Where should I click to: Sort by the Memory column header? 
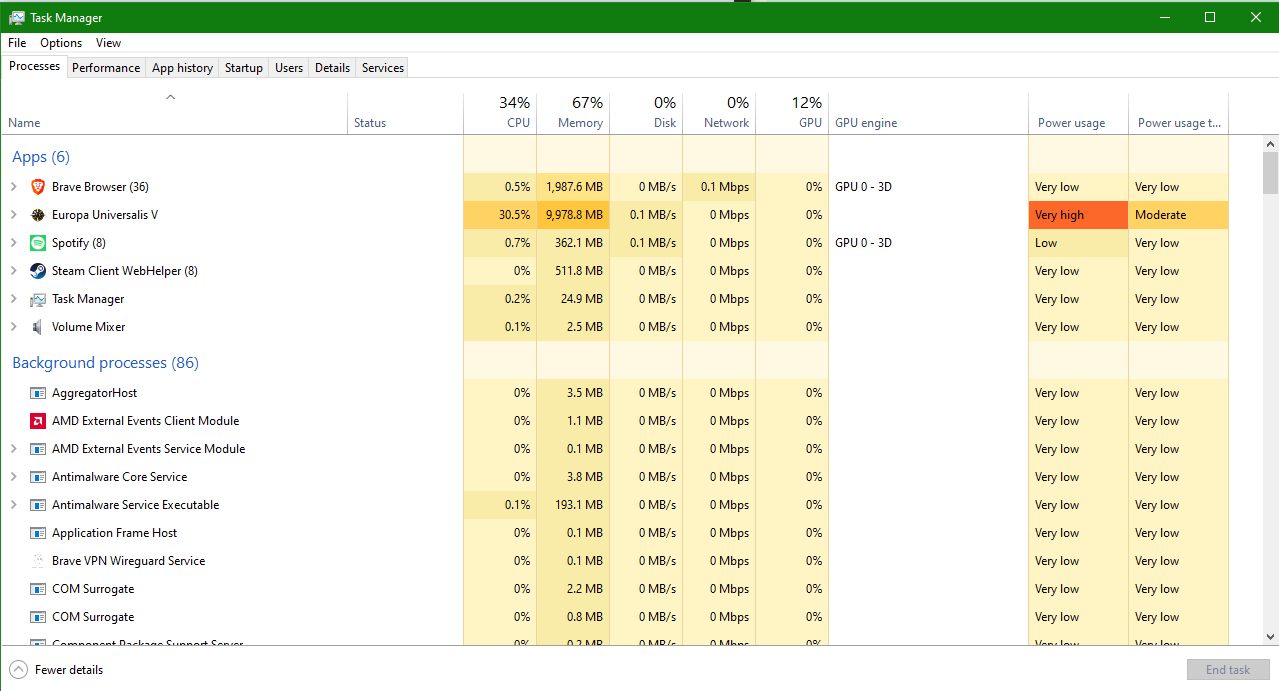[x=573, y=114]
